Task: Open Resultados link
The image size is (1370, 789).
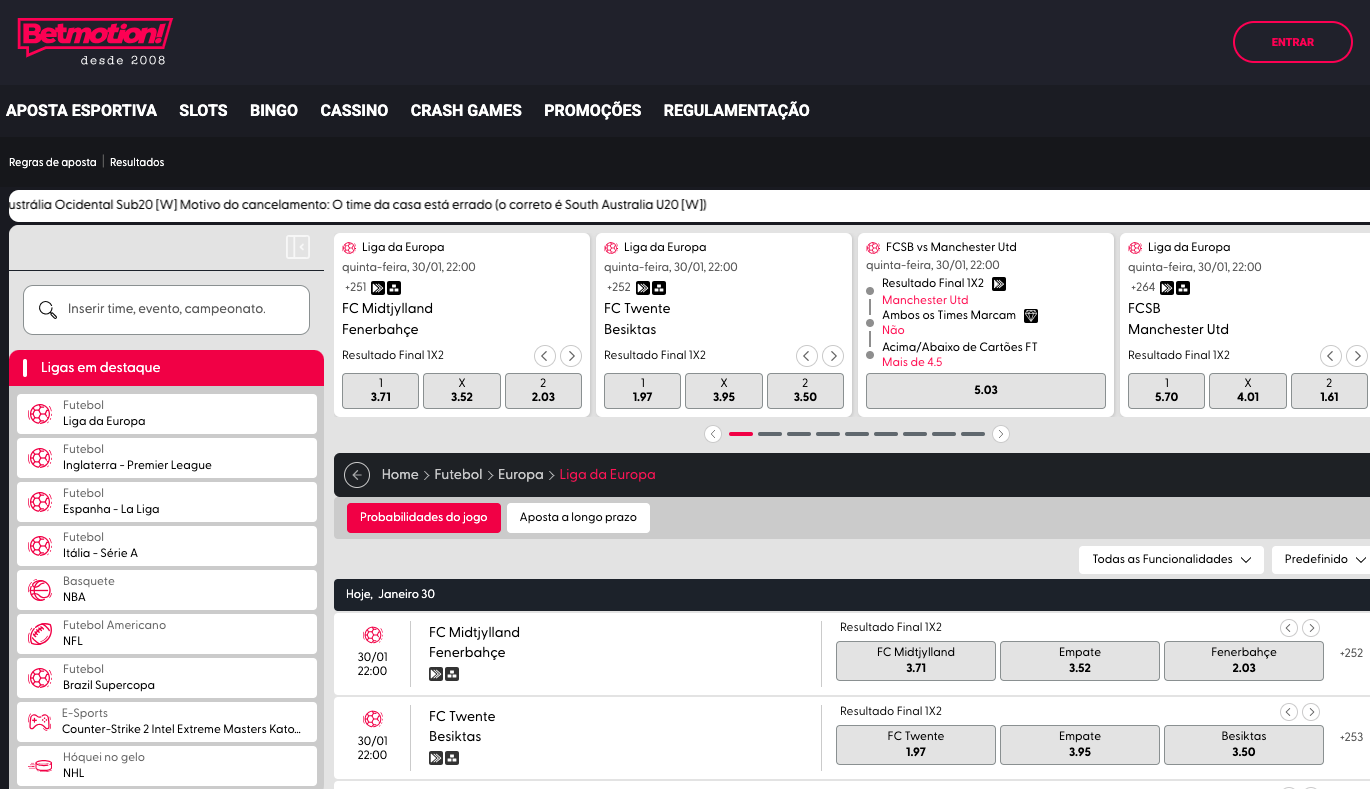Action: (137, 162)
